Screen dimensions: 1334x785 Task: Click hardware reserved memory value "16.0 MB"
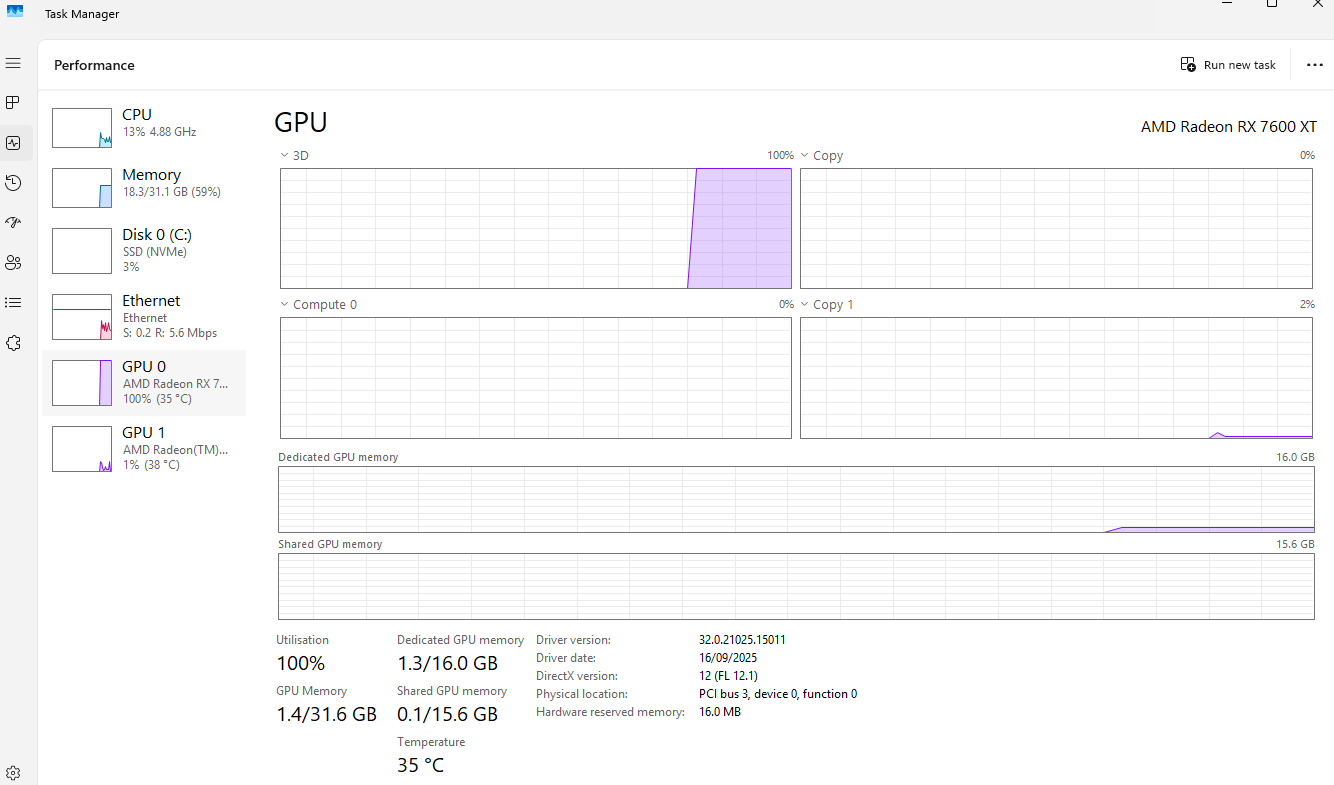(720, 712)
